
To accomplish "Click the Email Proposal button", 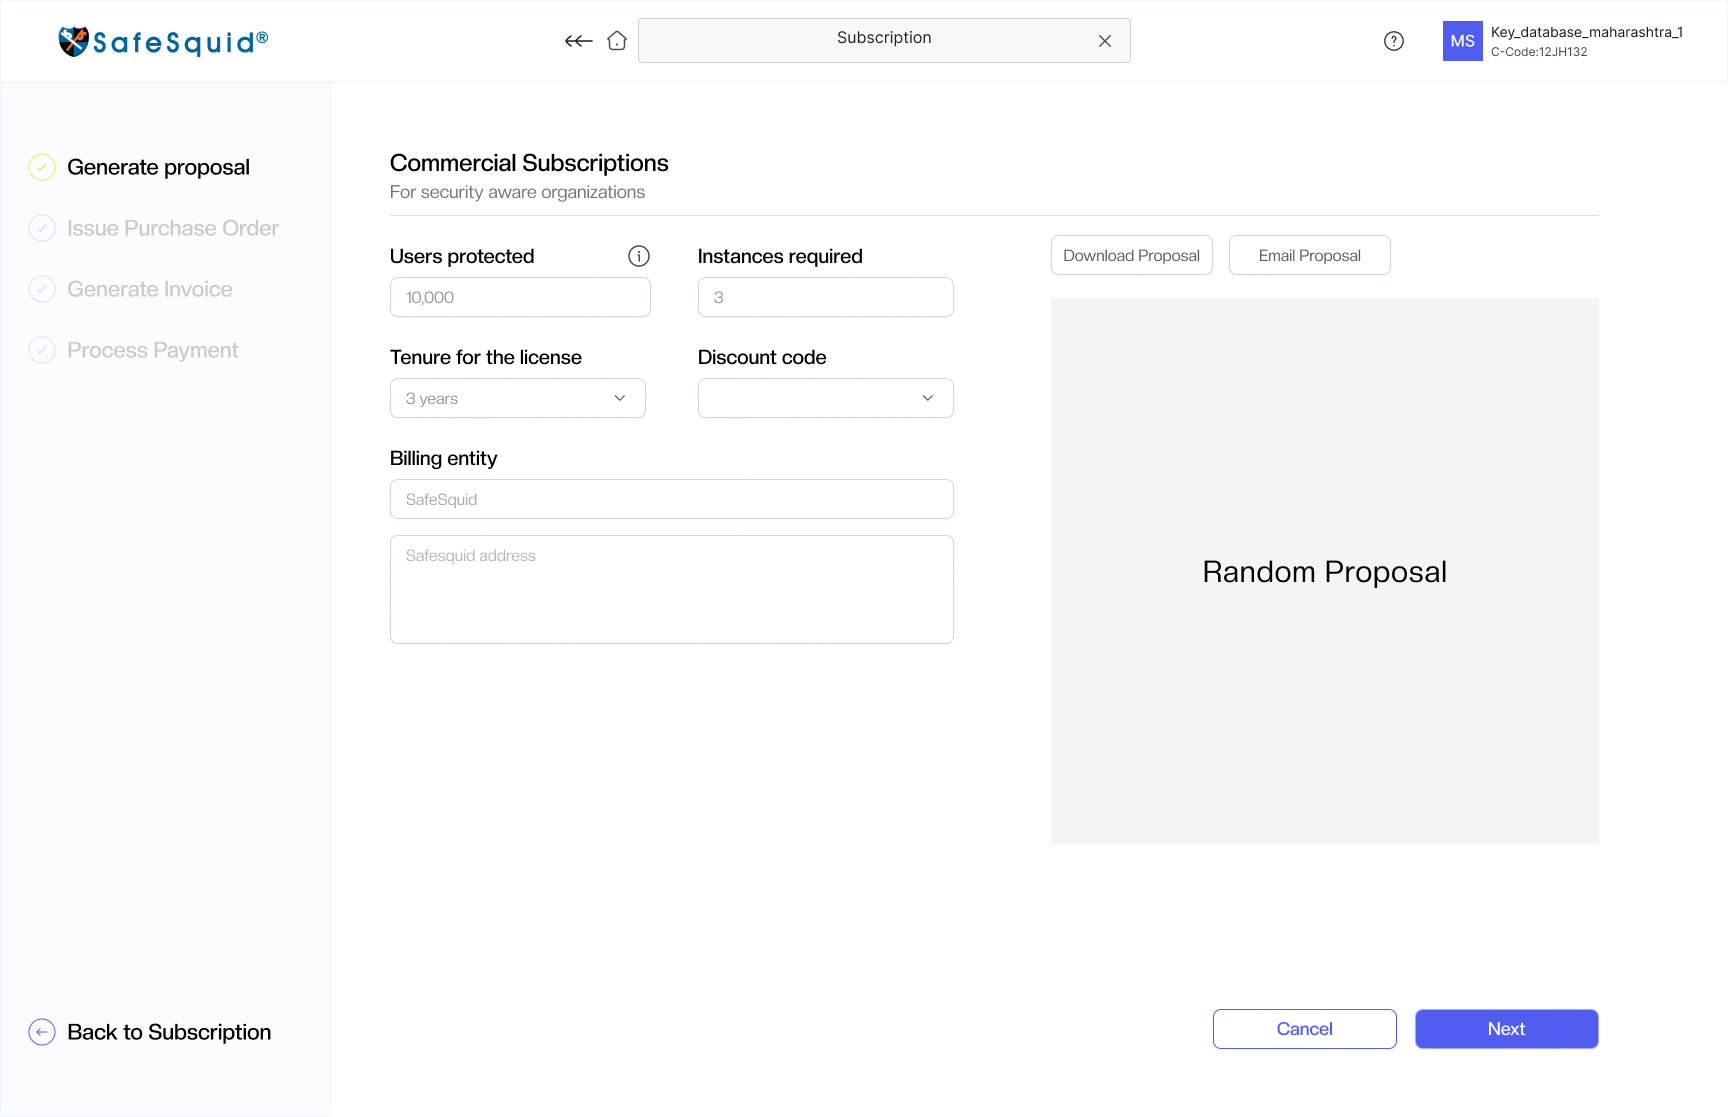I will pyautogui.click(x=1310, y=255).
